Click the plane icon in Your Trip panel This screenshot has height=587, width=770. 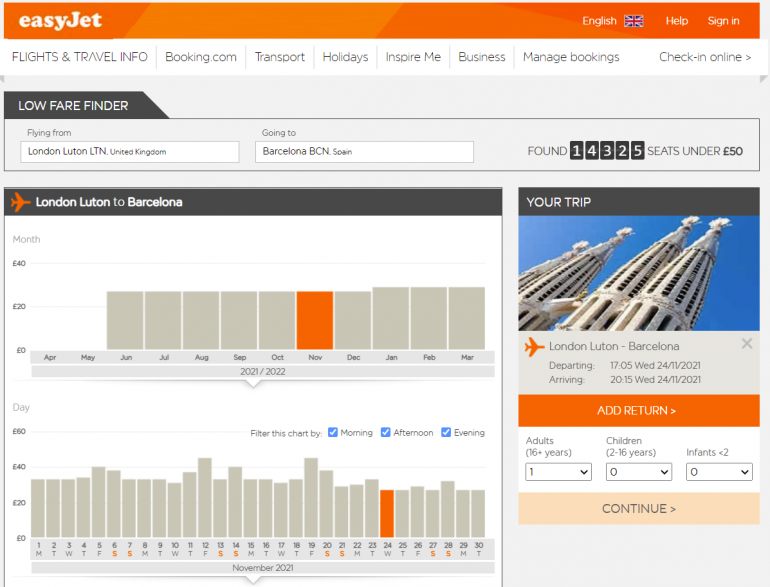click(534, 347)
